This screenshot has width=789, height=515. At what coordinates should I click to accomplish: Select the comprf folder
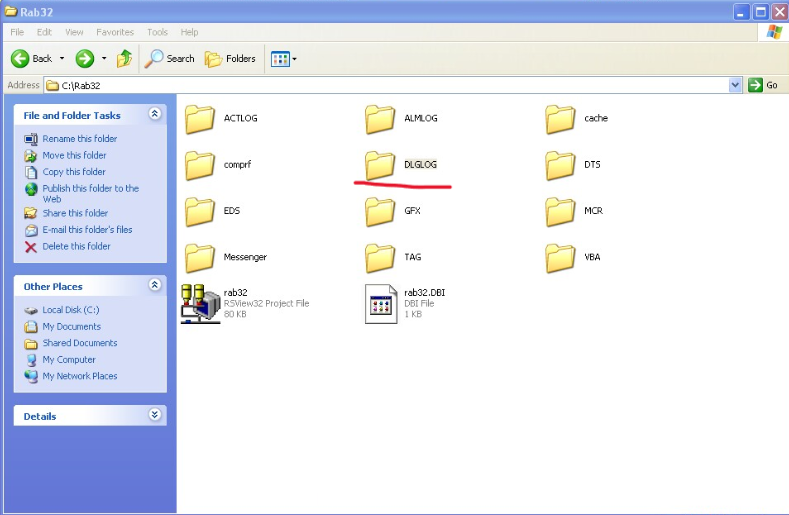(218, 166)
